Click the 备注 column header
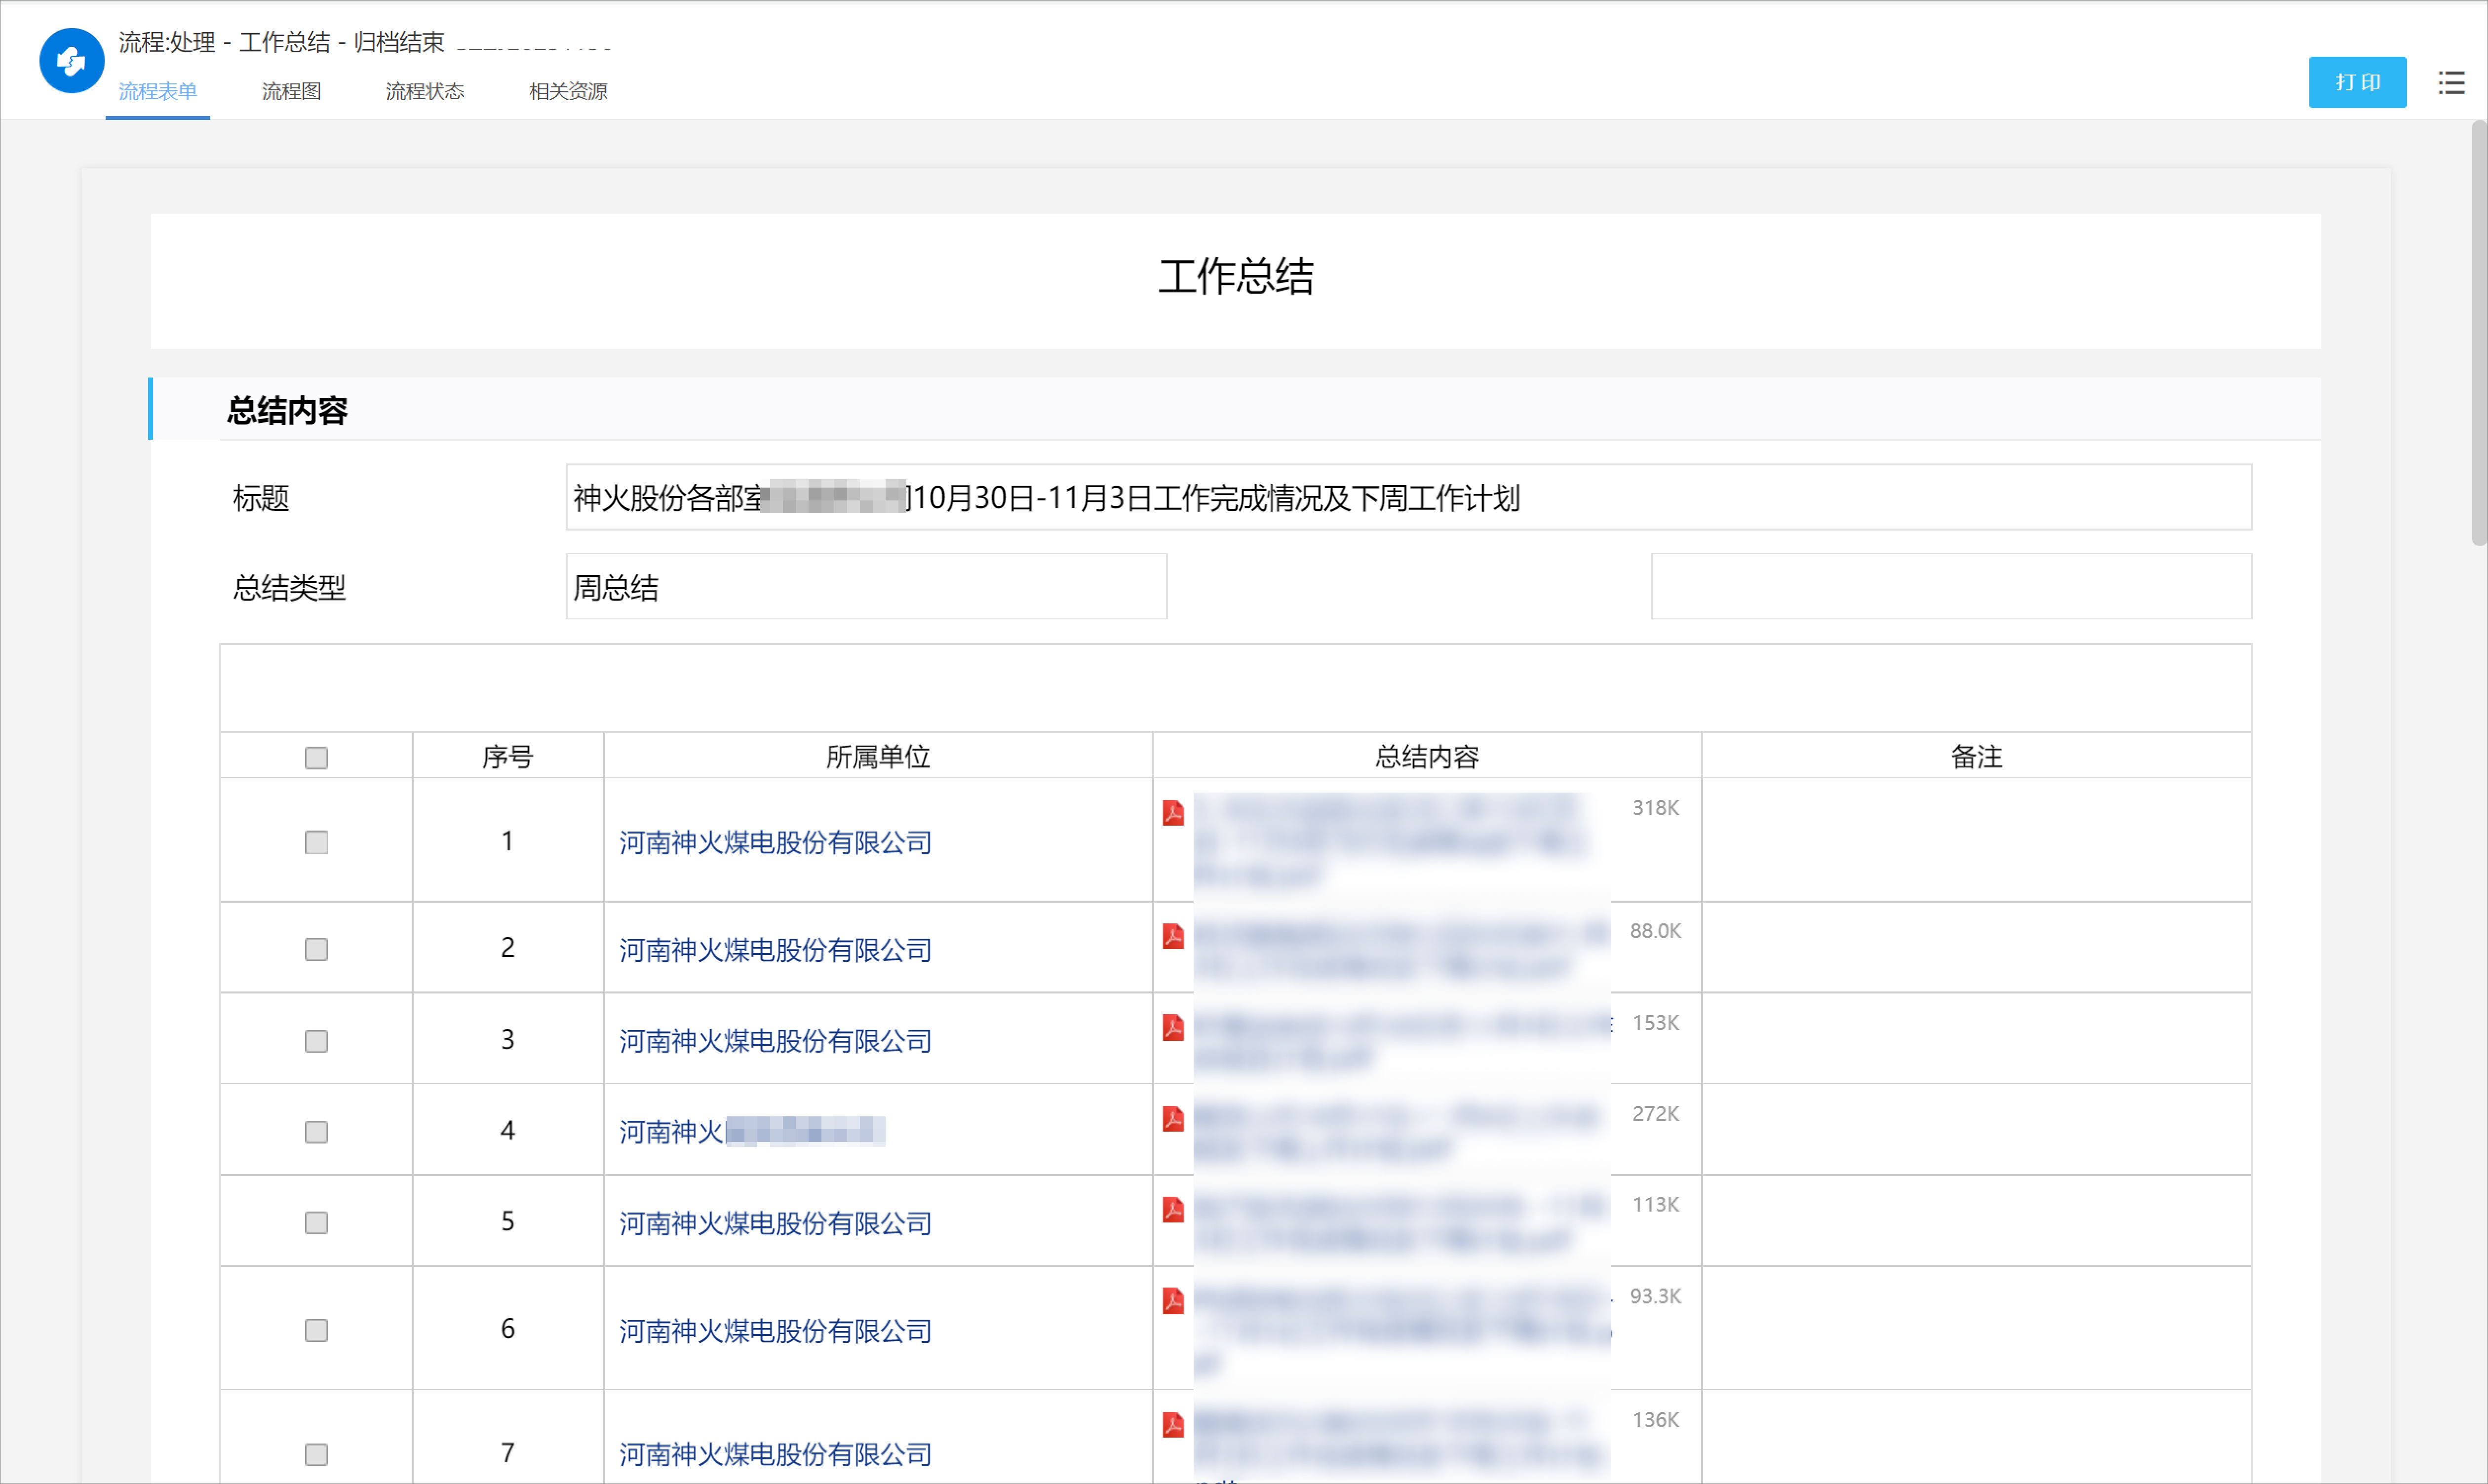 (x=1976, y=757)
